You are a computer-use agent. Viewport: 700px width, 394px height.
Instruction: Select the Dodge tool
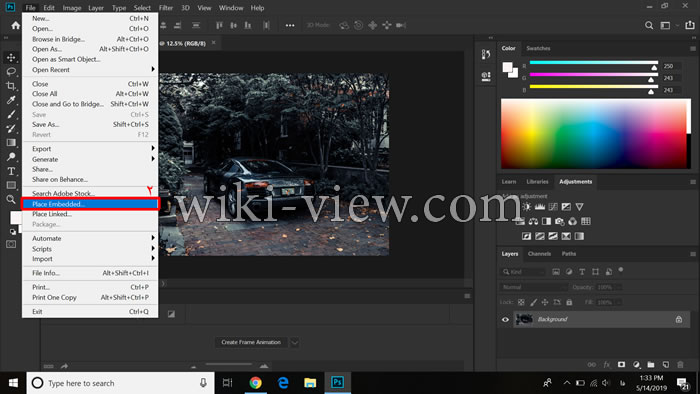coord(11,157)
